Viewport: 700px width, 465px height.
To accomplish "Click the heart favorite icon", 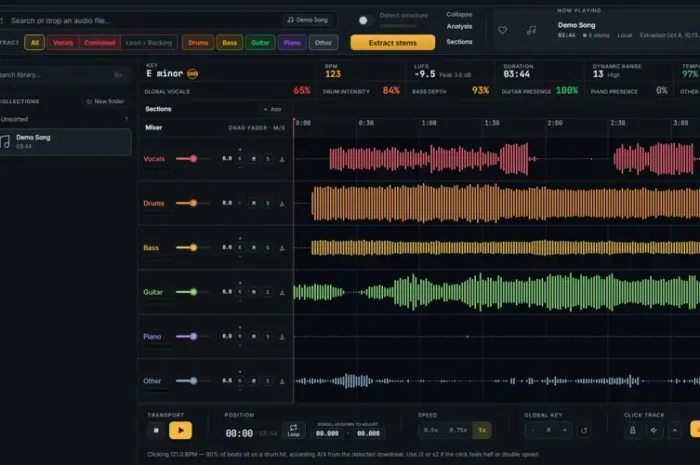I will tap(502, 30).
